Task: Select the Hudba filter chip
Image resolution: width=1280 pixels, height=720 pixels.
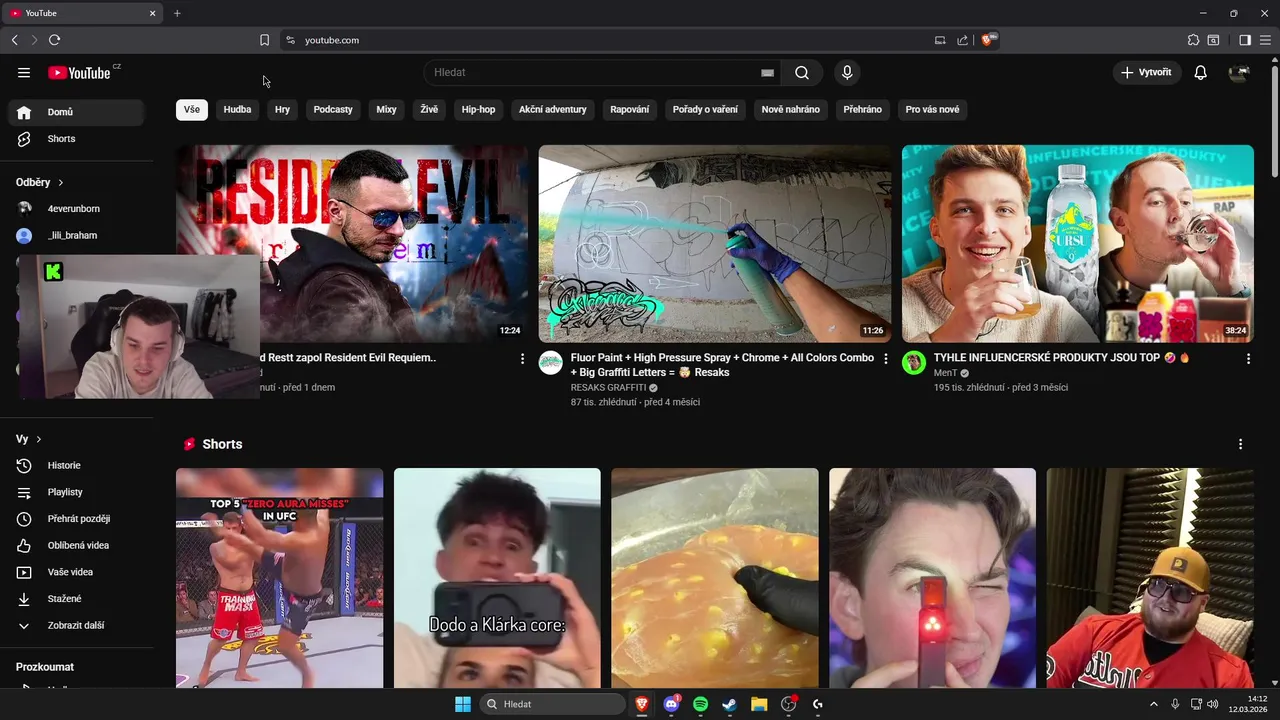Action: tap(237, 110)
